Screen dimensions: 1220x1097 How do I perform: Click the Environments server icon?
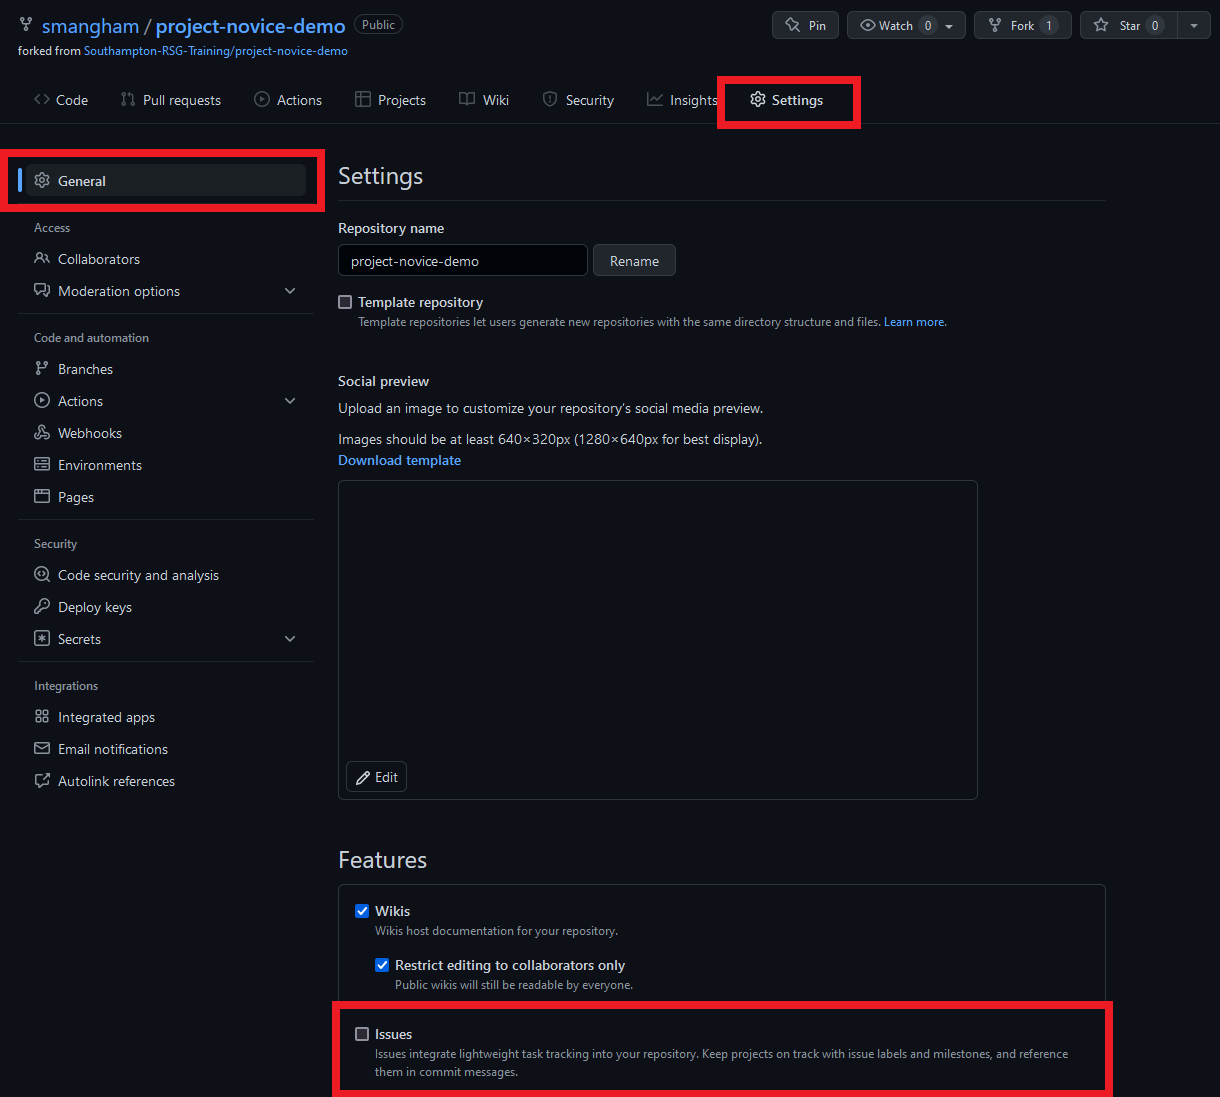(x=42, y=465)
